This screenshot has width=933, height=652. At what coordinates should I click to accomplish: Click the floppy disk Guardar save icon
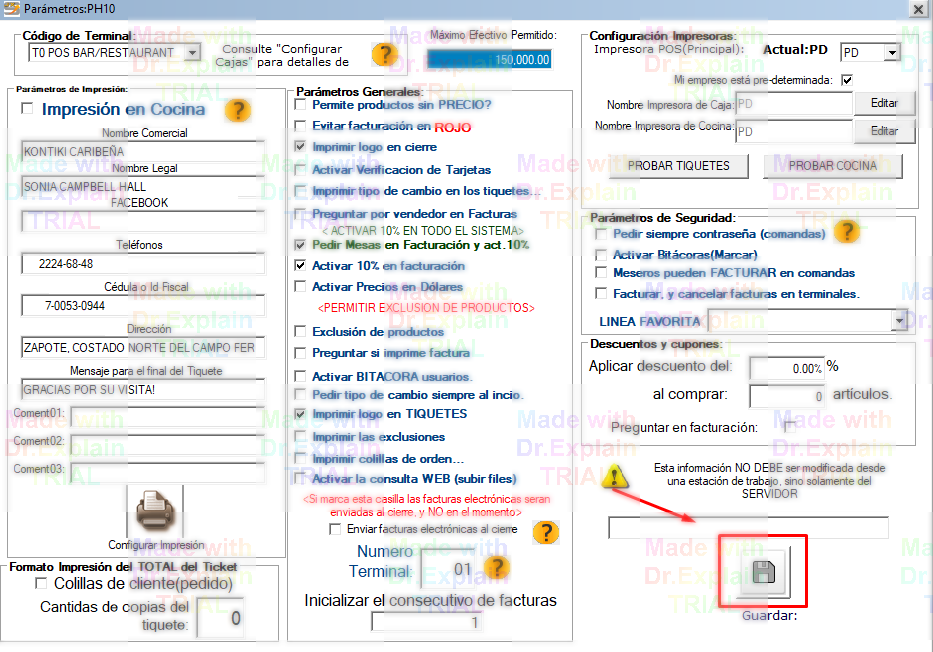point(762,573)
